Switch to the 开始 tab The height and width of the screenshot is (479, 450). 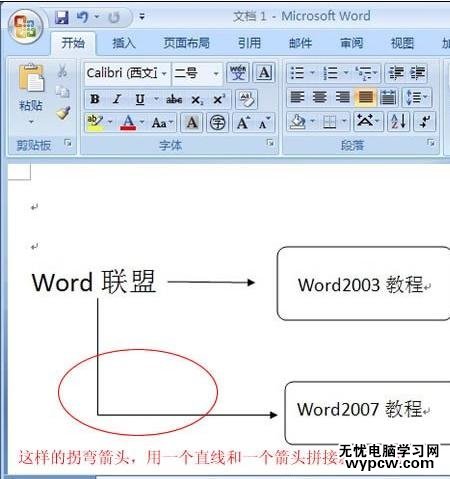coord(73,43)
